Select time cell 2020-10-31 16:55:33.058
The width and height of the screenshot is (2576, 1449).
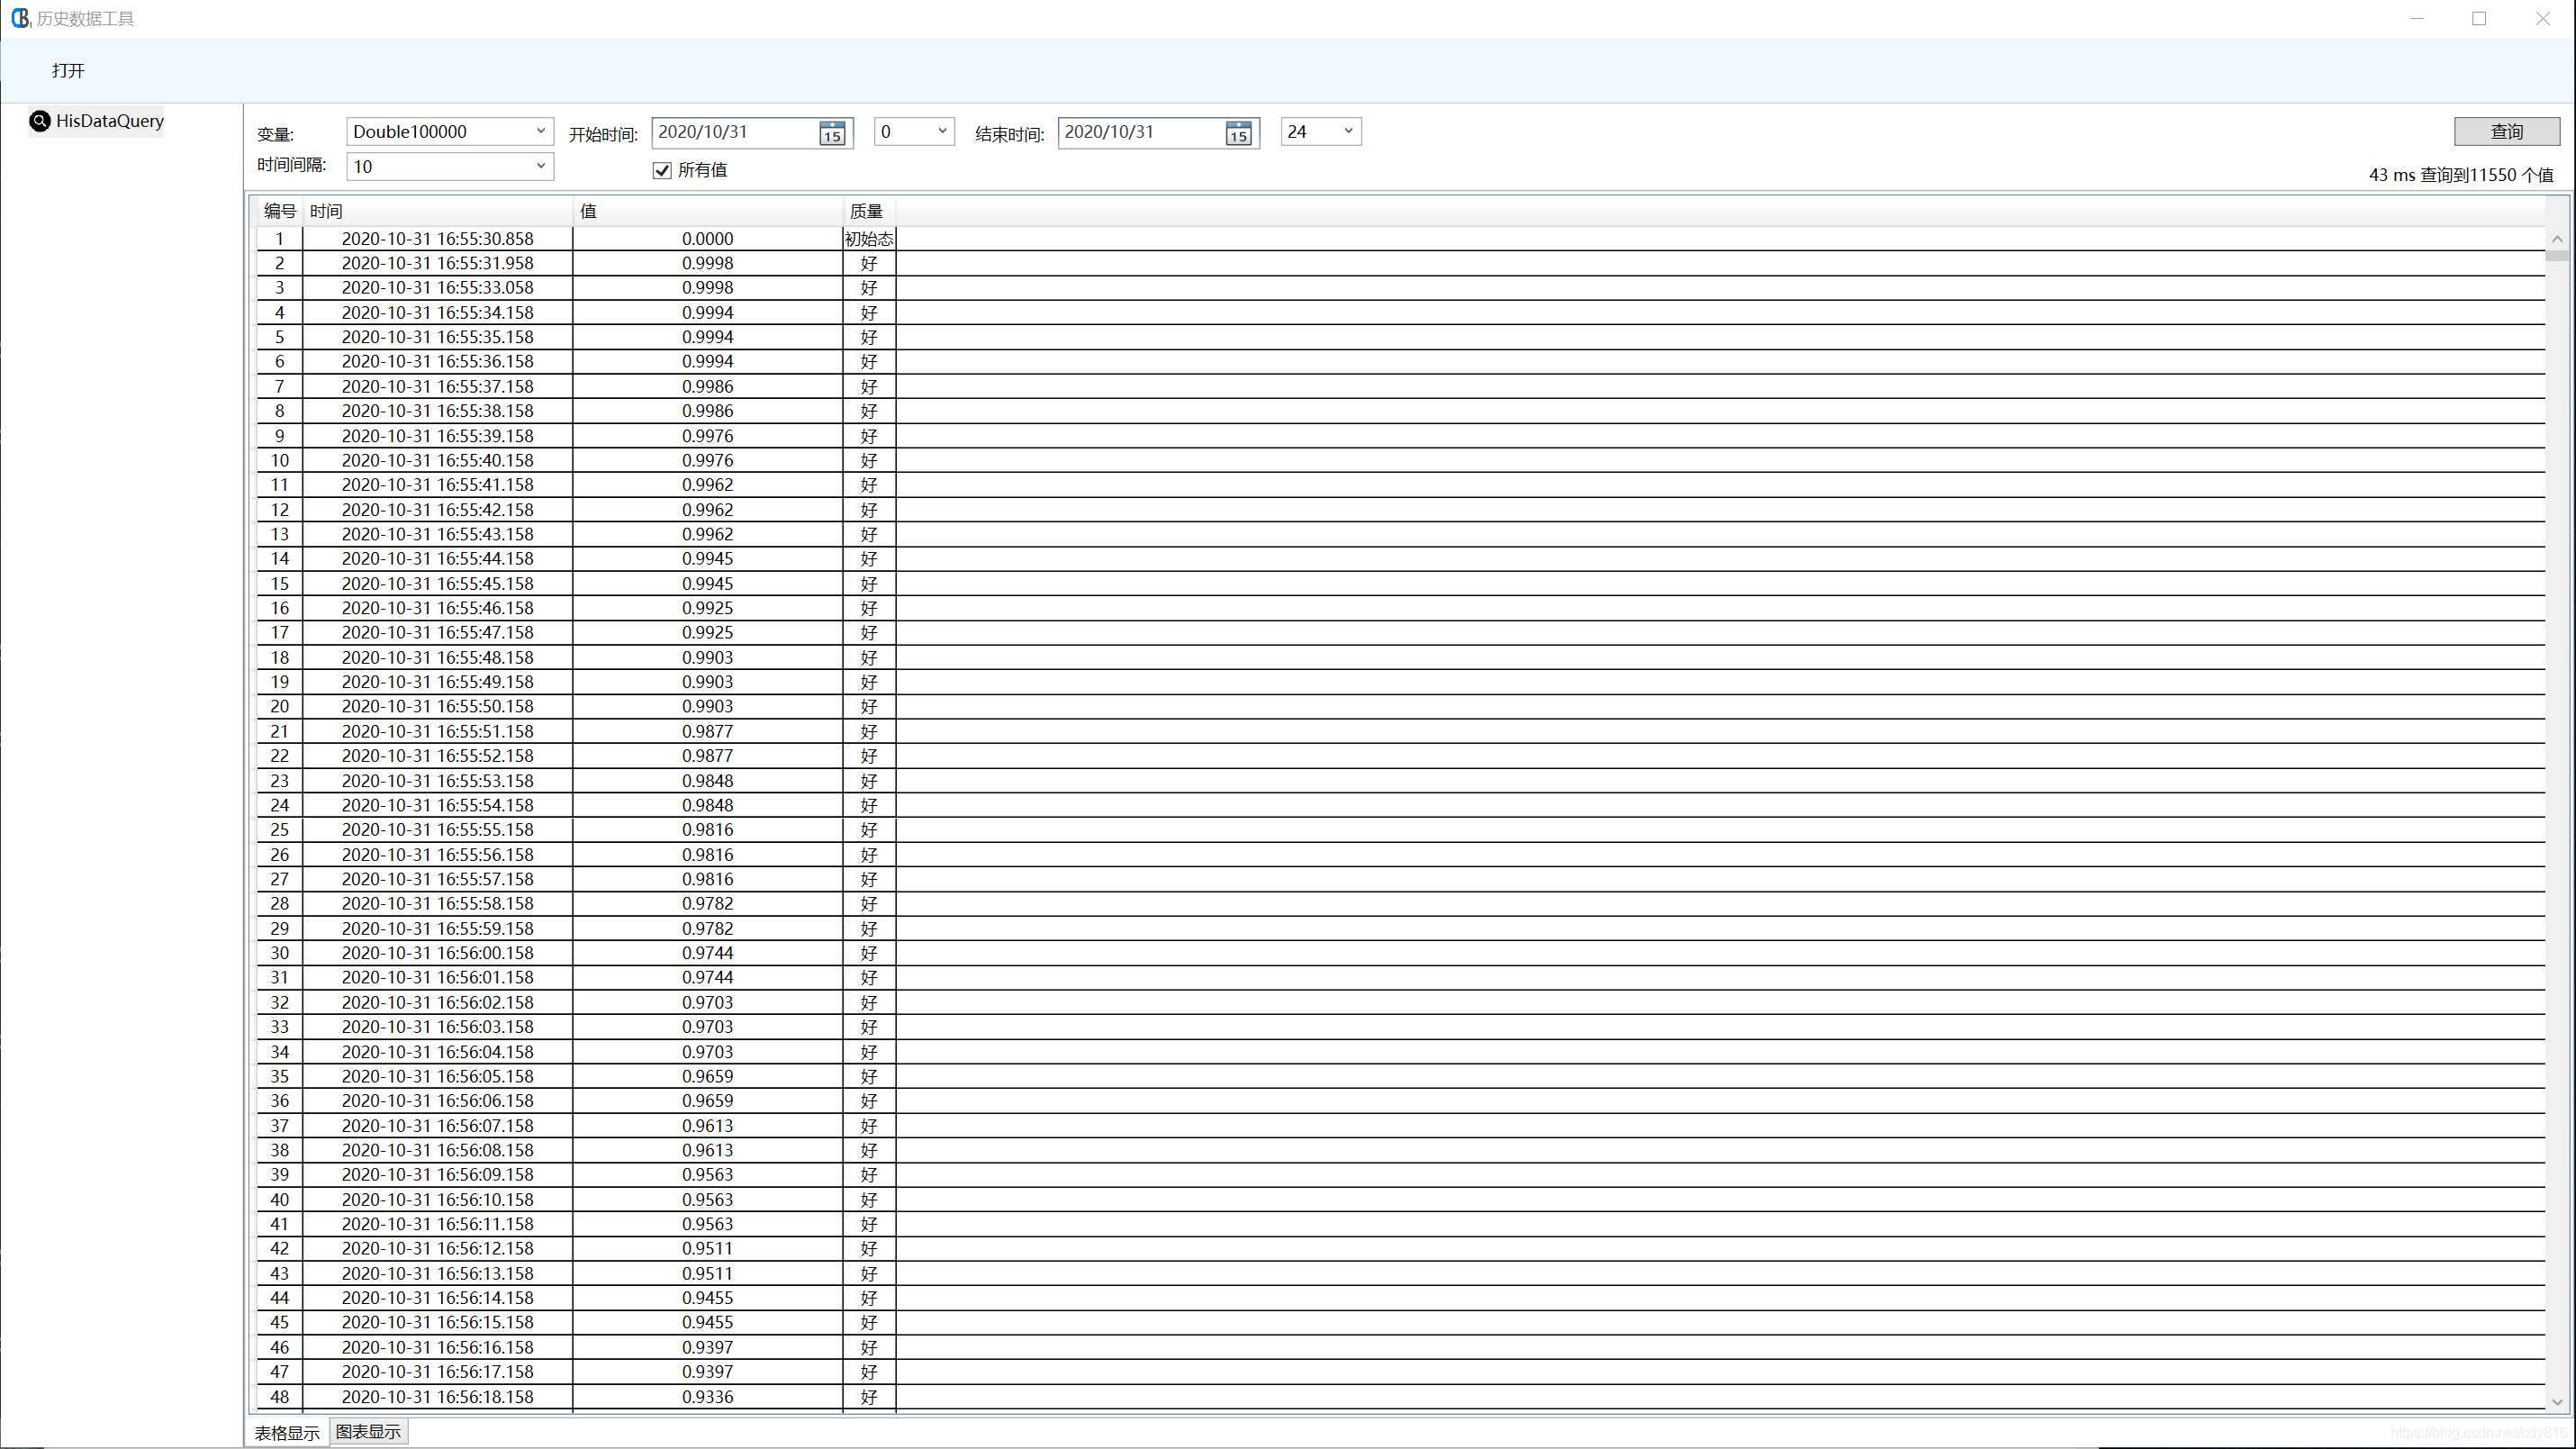click(x=438, y=288)
